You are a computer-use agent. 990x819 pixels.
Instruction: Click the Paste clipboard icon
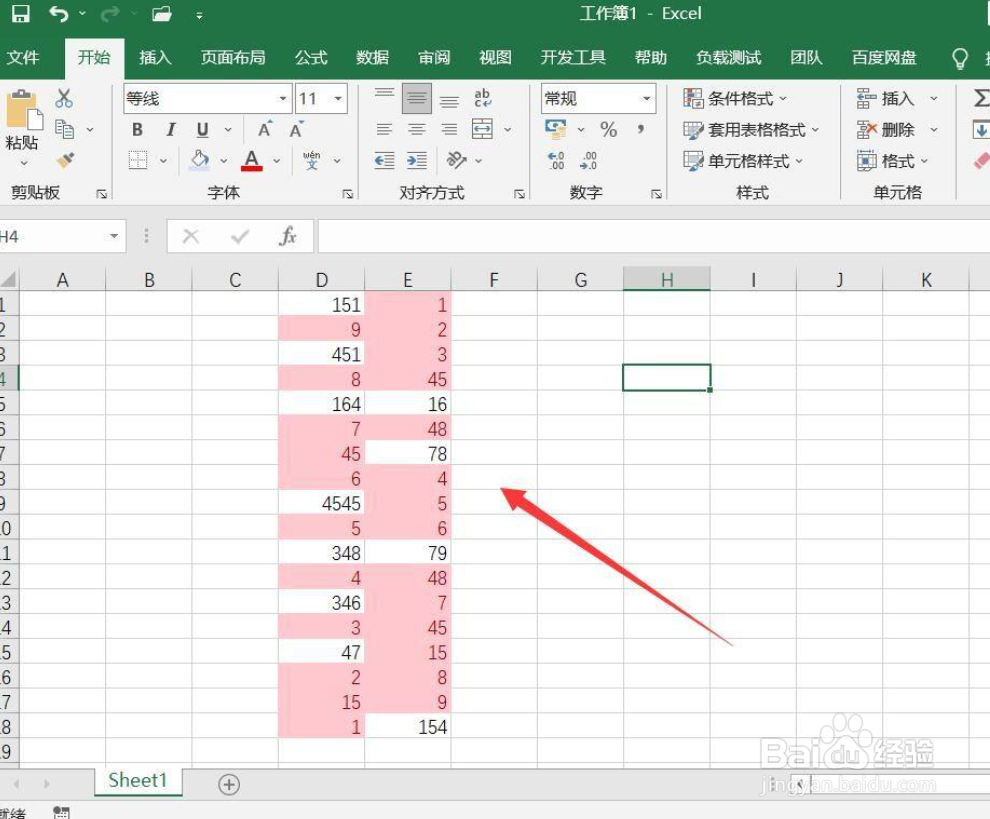tap(23, 109)
